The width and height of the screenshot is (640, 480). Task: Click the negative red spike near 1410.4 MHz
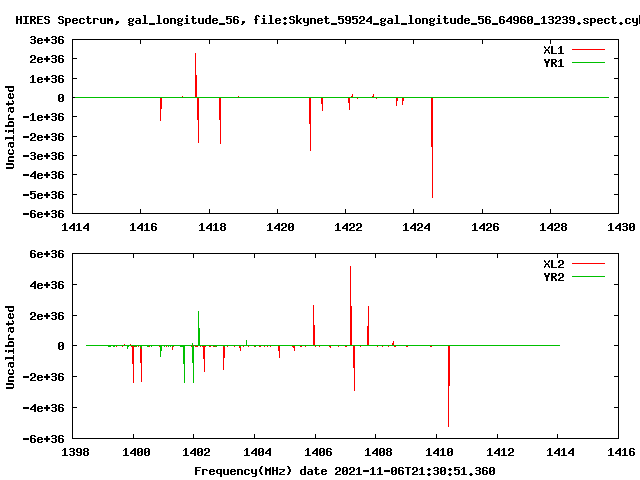449,386
